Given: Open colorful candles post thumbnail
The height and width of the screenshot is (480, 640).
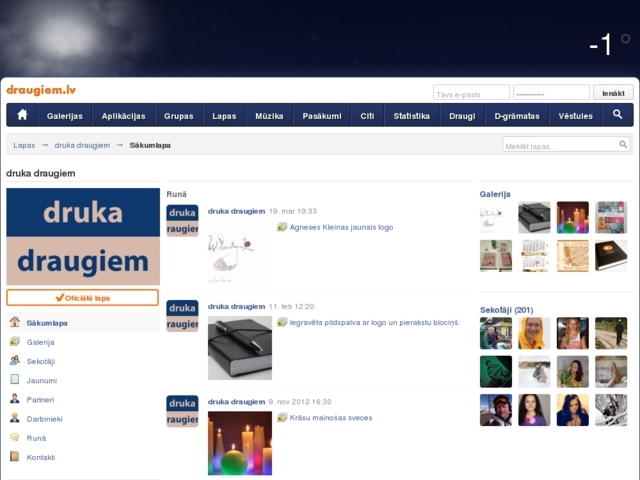Looking at the screenshot, I should (240, 443).
